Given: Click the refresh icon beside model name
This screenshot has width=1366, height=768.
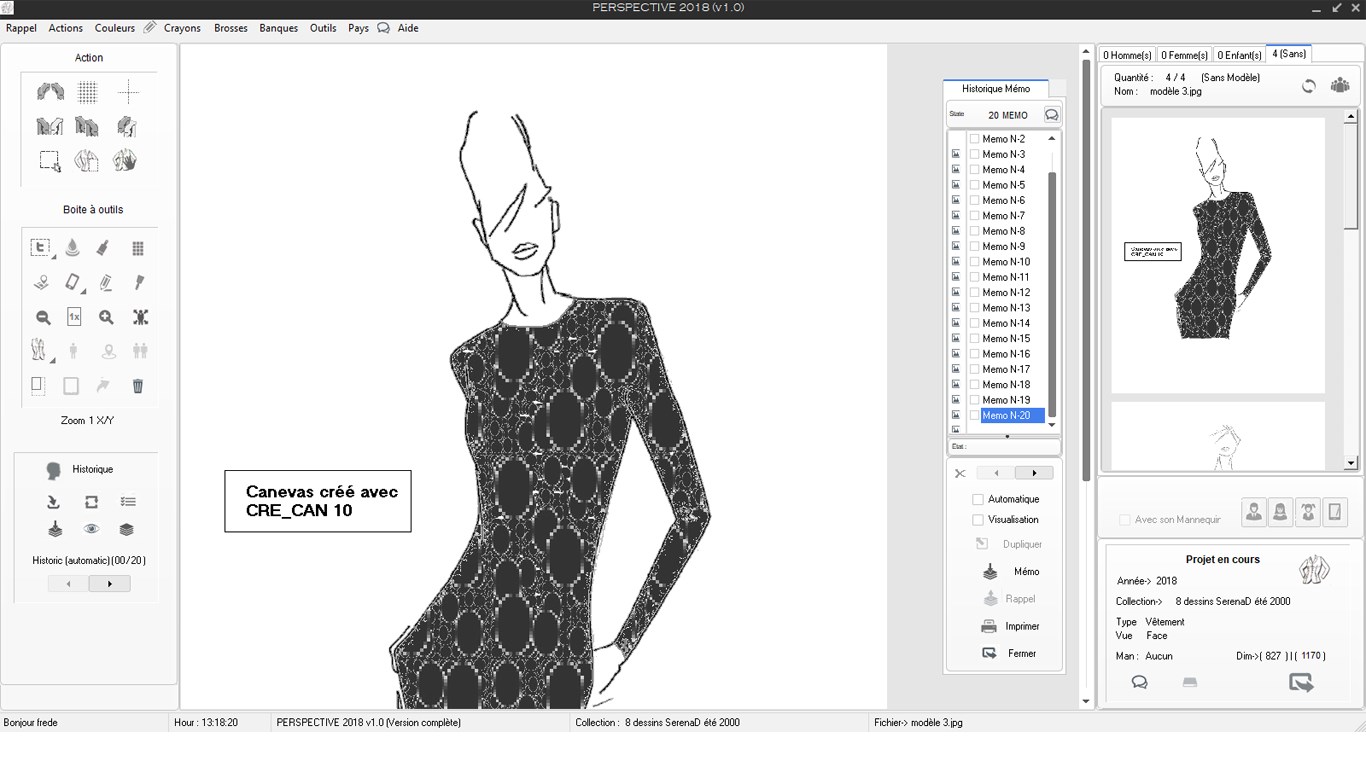Looking at the screenshot, I should pos(1308,86).
